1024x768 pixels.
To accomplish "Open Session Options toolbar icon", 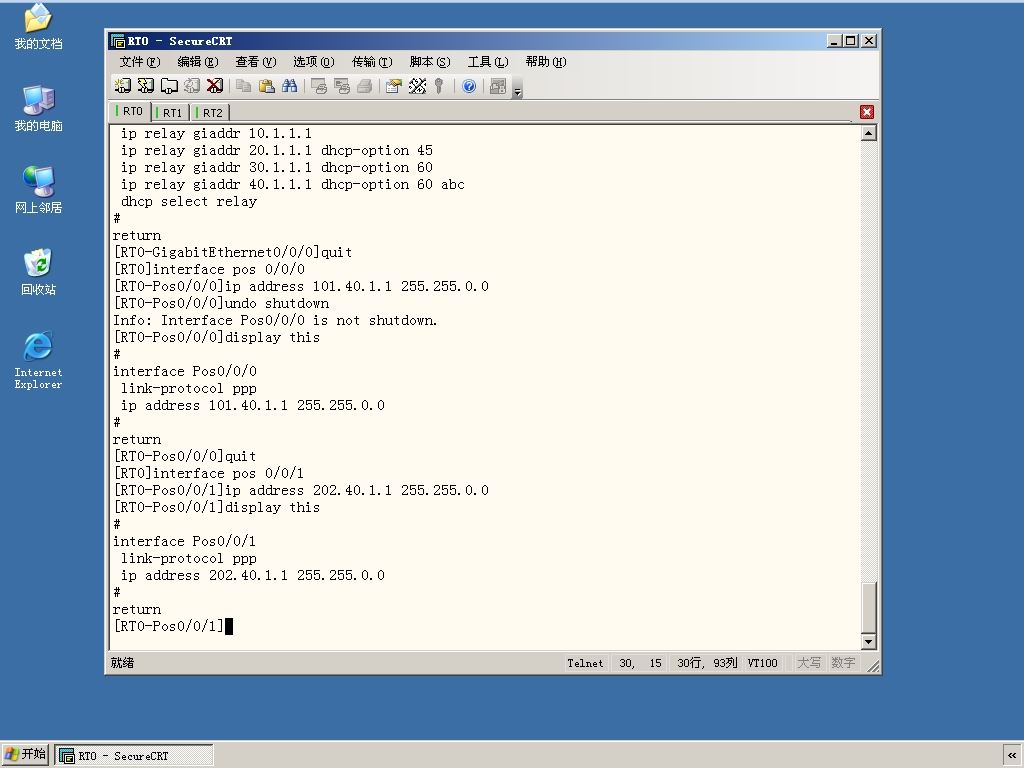I will pyautogui.click(x=394, y=86).
